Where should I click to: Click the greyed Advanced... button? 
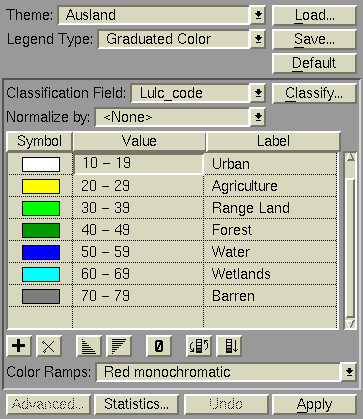click(x=48, y=404)
